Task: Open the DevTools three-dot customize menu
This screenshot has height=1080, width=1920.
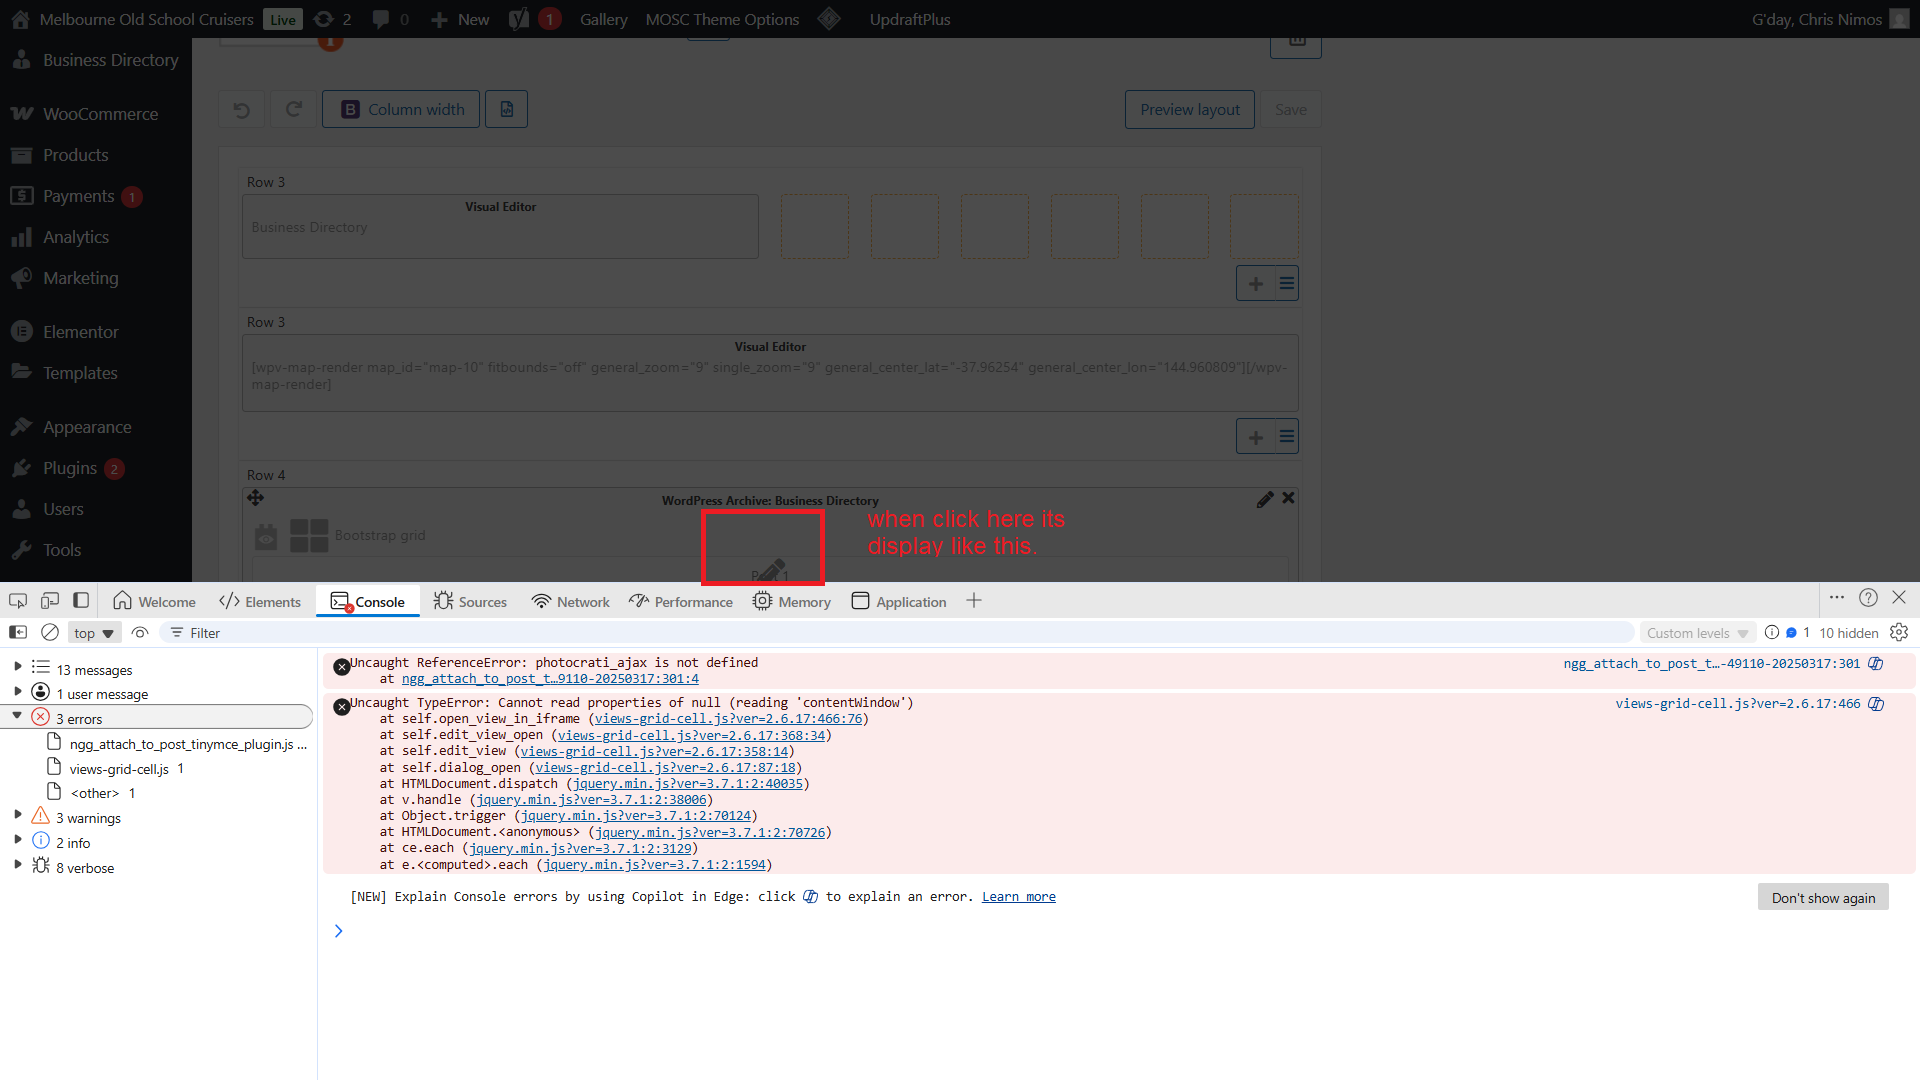Action: [x=1837, y=598]
